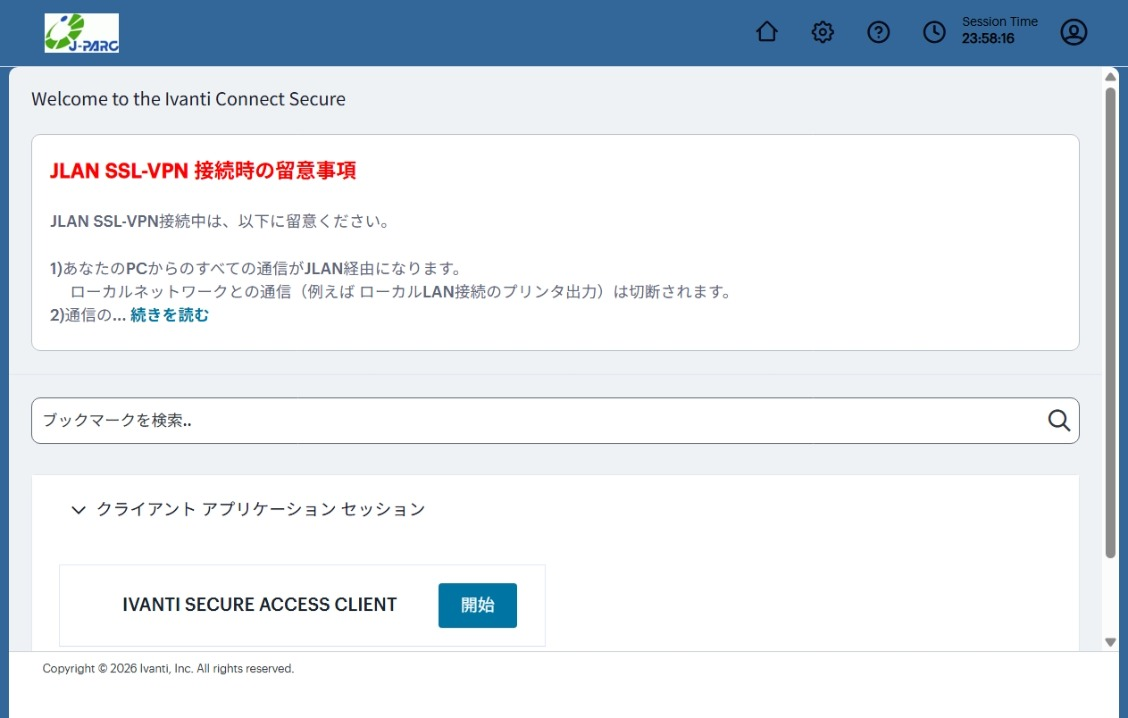Screen dimensions: 1128x718
Task: Click the vertical scrollbar thumb
Action: 1110,320
